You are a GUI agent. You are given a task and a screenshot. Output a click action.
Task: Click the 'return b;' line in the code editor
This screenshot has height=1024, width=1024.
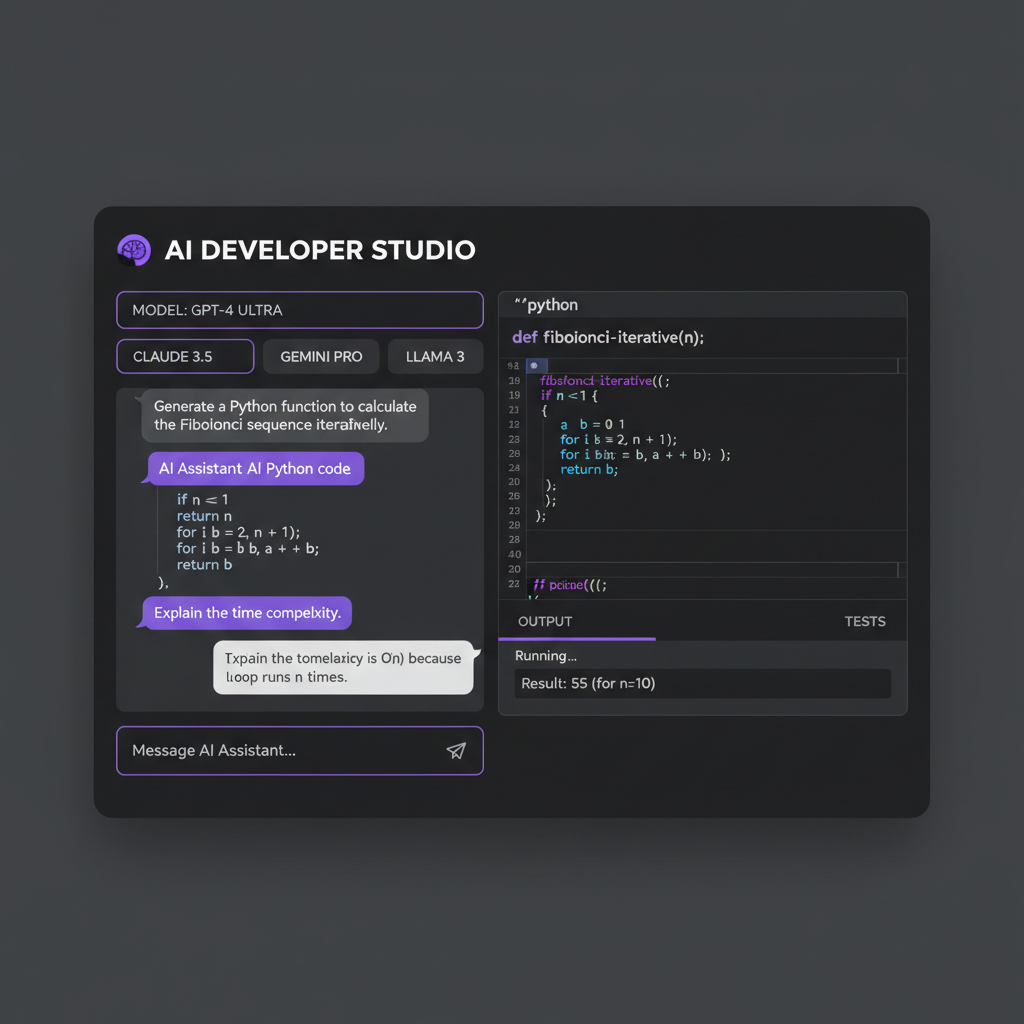(x=589, y=470)
